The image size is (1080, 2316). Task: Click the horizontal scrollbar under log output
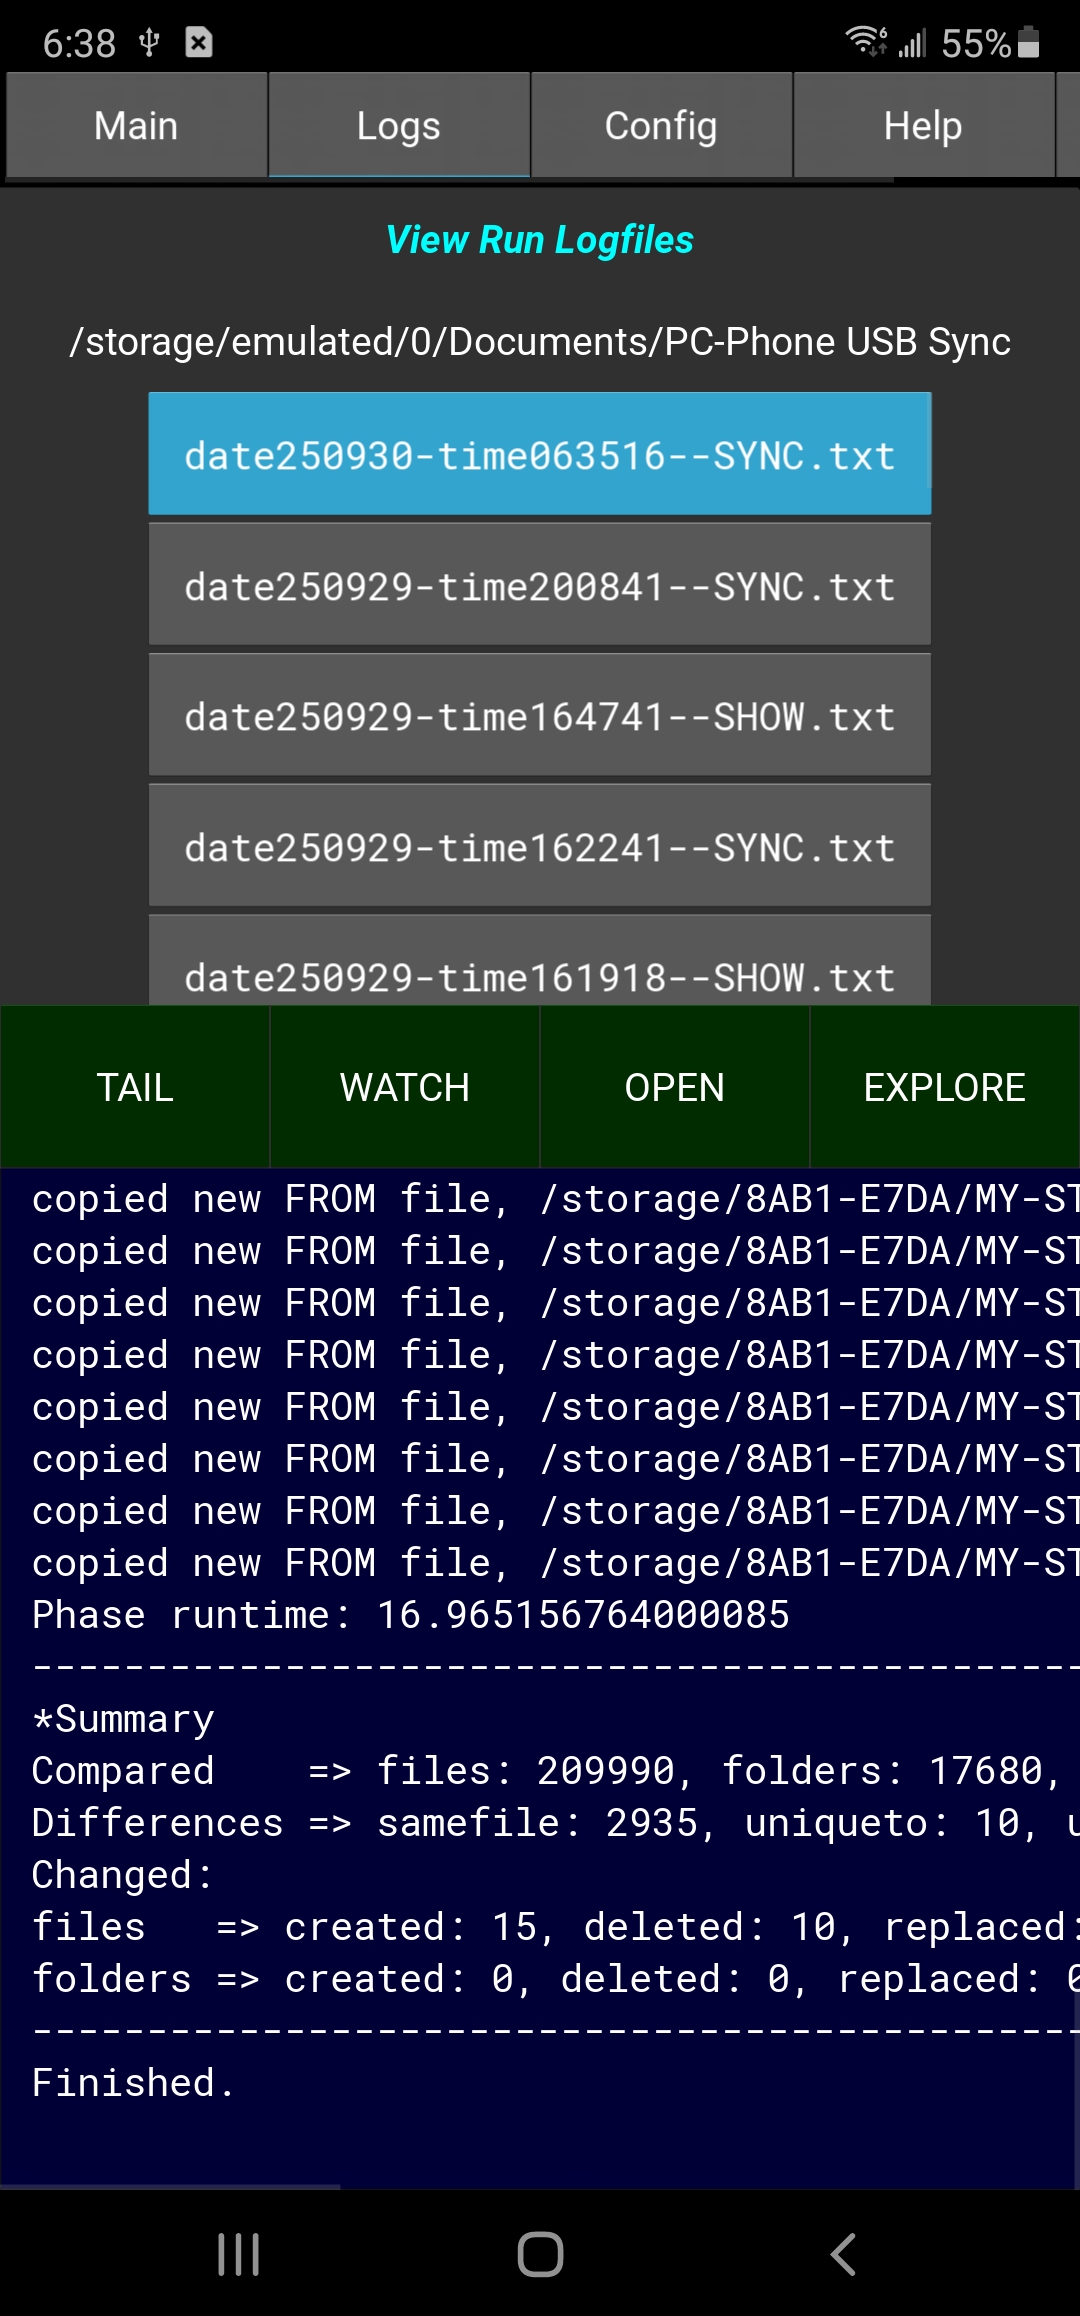[x=170, y=2187]
